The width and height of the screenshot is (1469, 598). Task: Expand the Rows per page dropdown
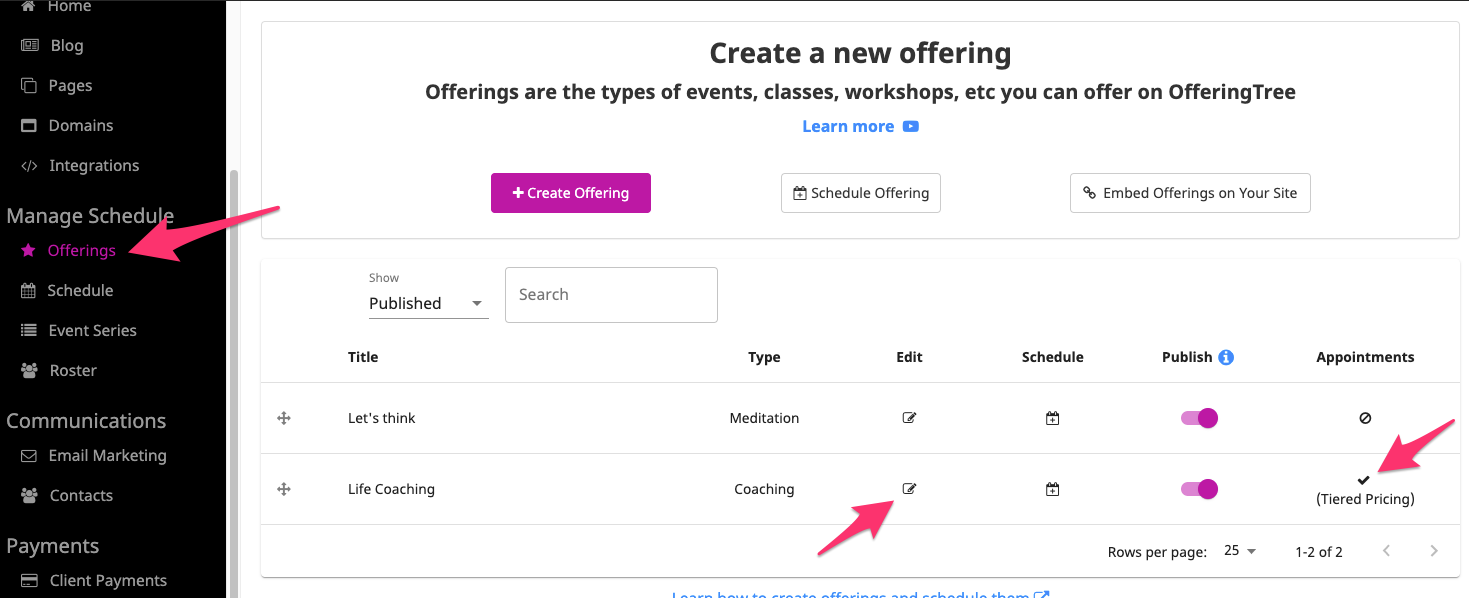pyautogui.click(x=1240, y=551)
